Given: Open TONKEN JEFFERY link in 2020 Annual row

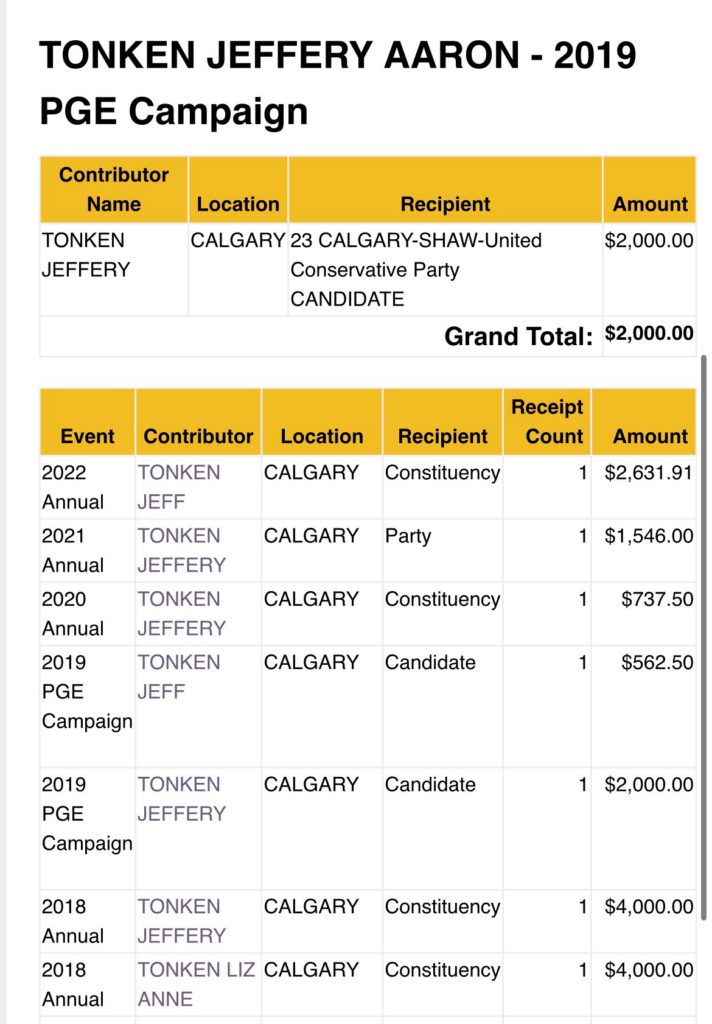Looking at the screenshot, I should point(182,613).
